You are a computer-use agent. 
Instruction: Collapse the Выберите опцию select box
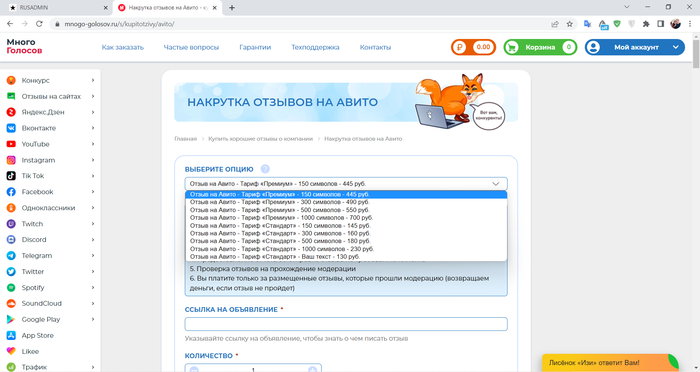(346, 184)
